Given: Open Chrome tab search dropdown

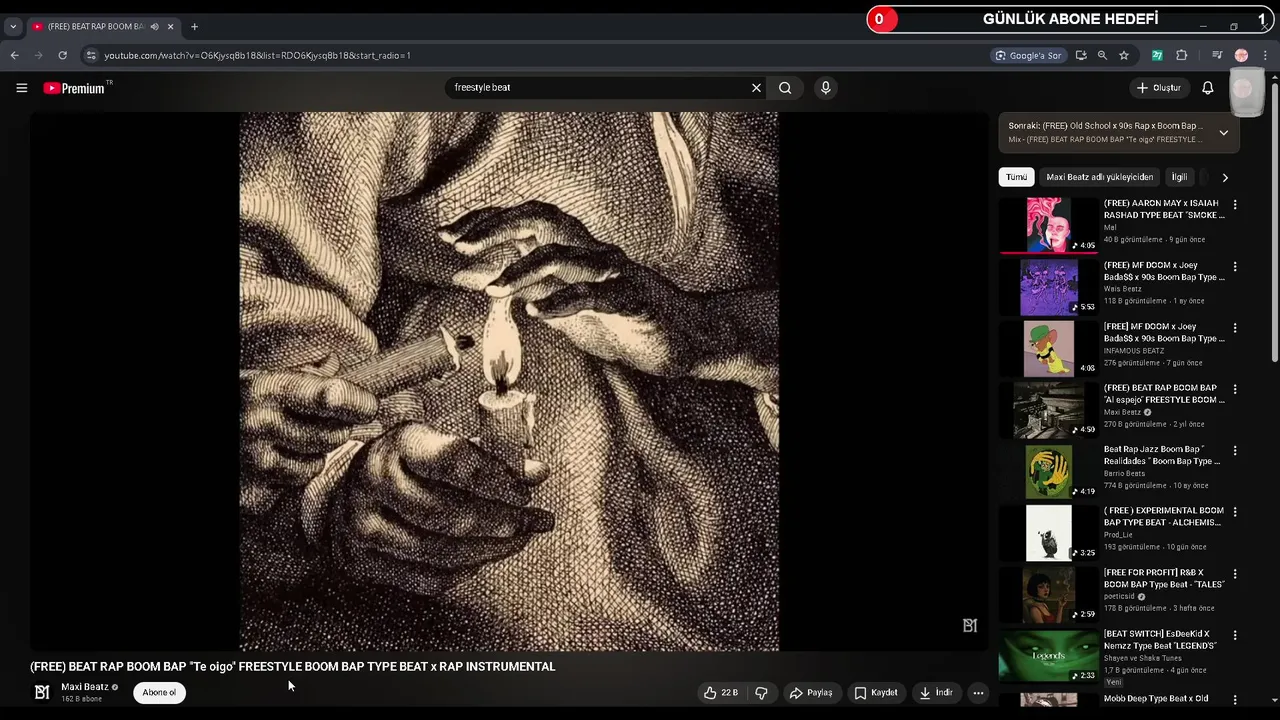Looking at the screenshot, I should tap(13, 26).
